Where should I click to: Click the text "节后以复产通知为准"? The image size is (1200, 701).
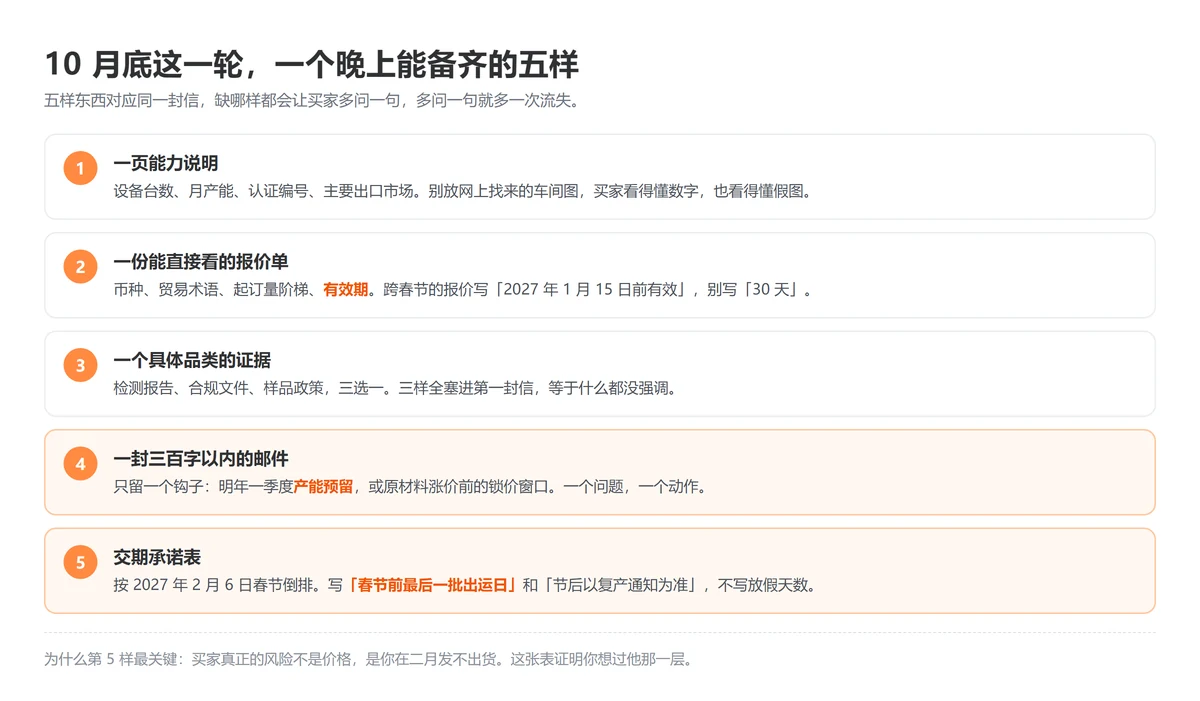pyautogui.click(x=622, y=585)
